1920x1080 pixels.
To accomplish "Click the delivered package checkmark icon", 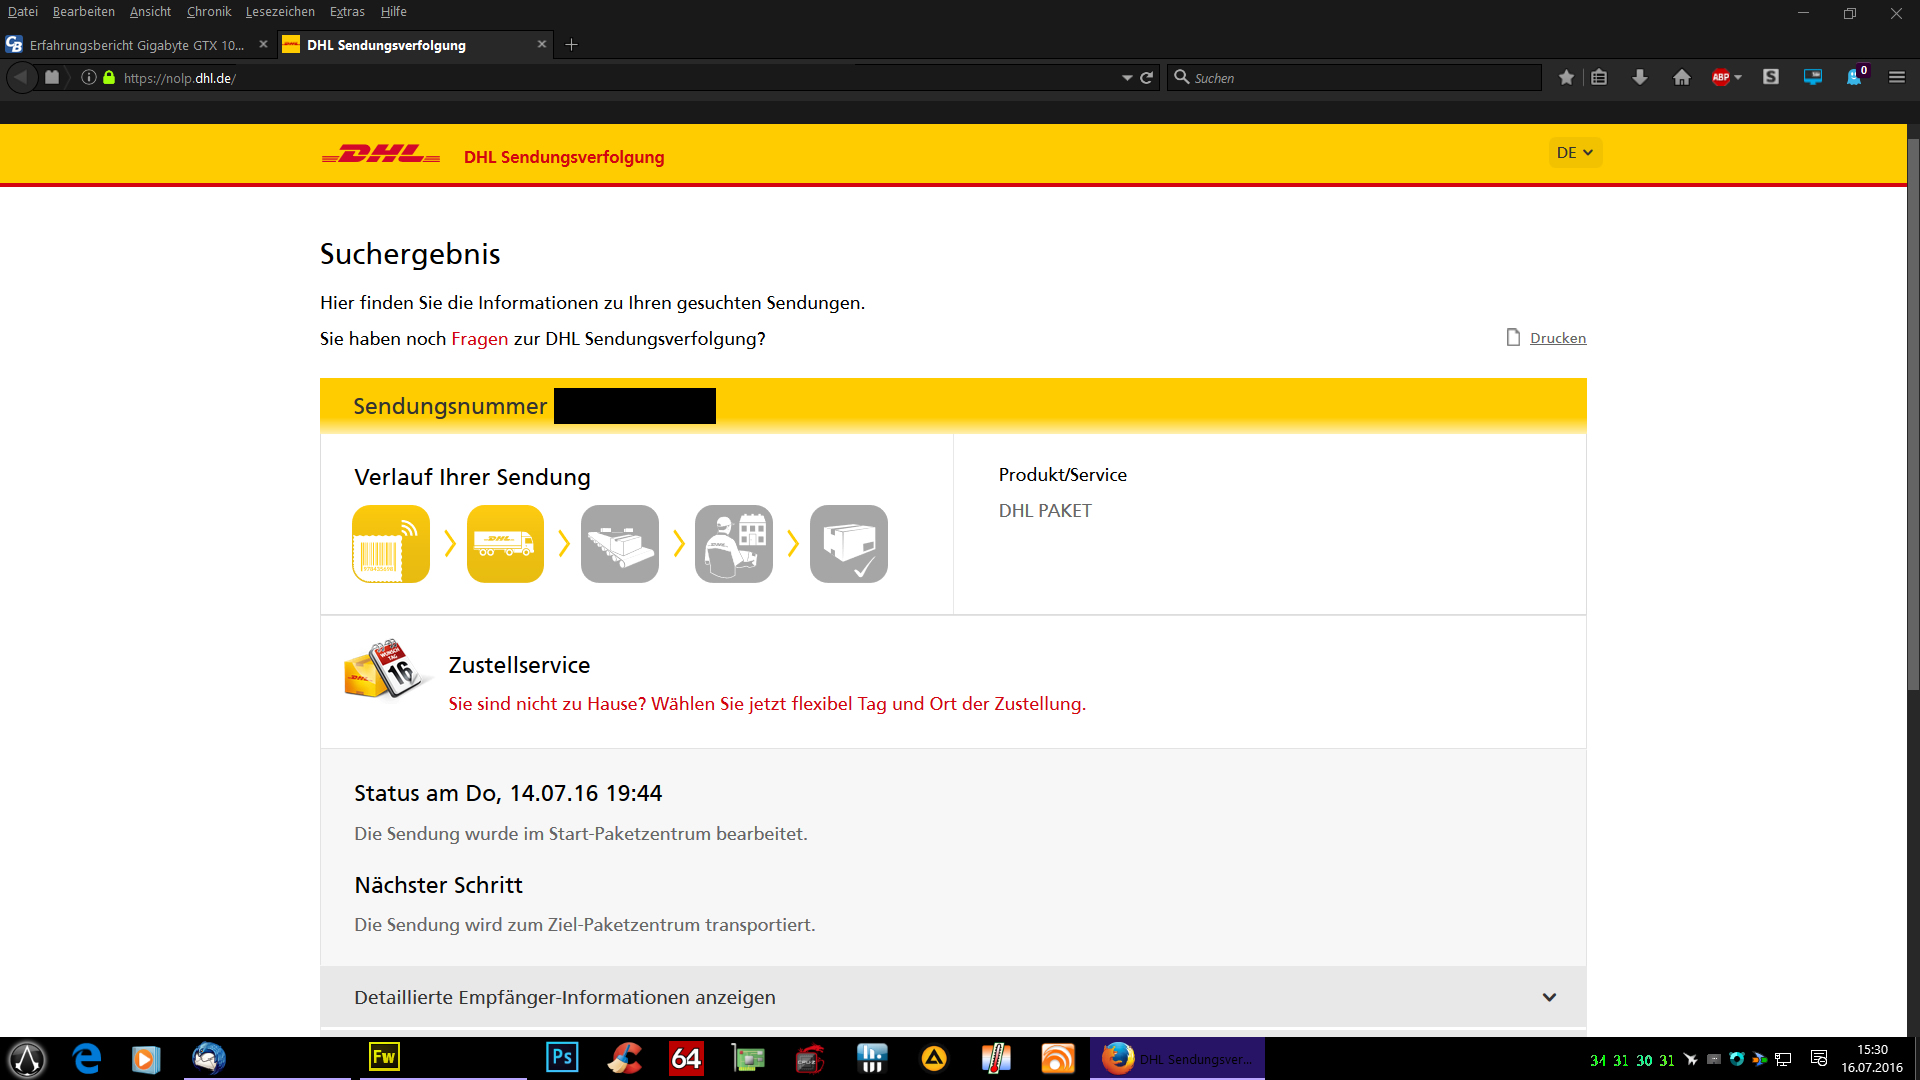I will (849, 544).
